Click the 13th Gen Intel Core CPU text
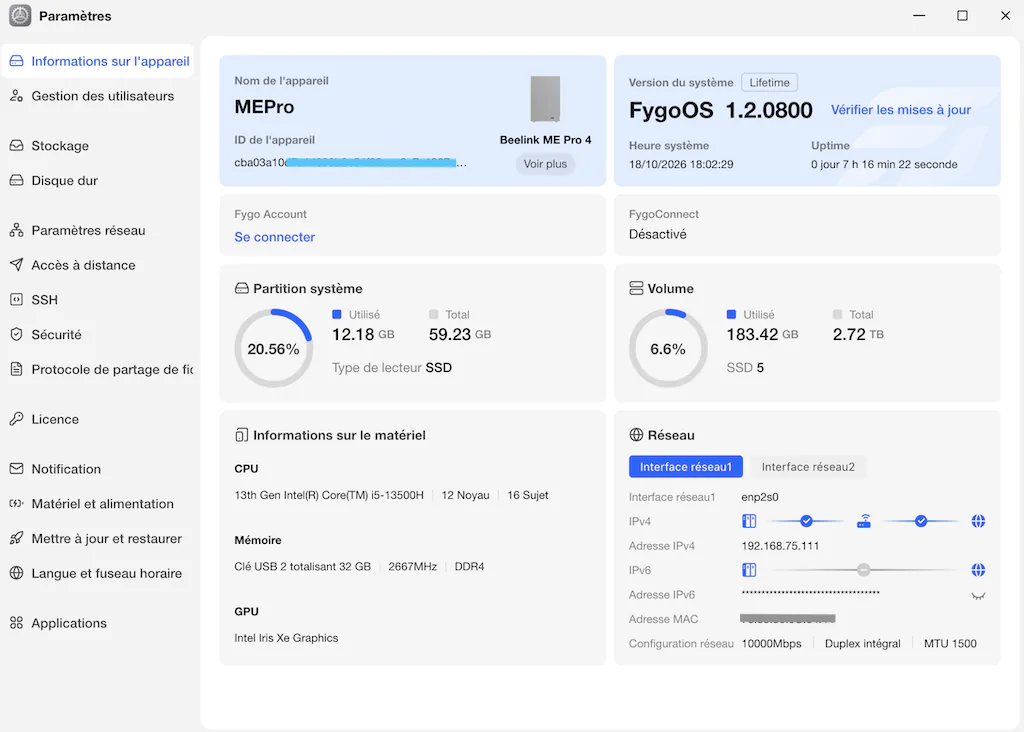The height and width of the screenshot is (732, 1024). click(x=329, y=495)
